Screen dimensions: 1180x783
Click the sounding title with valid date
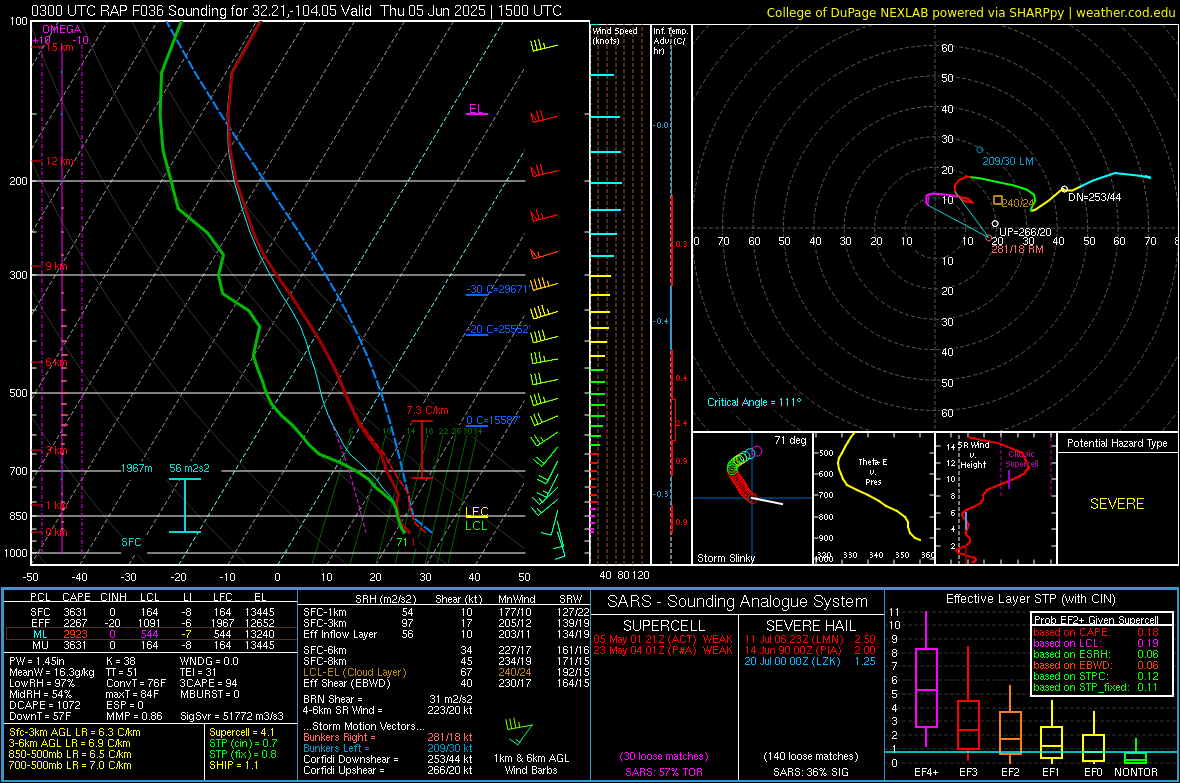[x=297, y=11]
